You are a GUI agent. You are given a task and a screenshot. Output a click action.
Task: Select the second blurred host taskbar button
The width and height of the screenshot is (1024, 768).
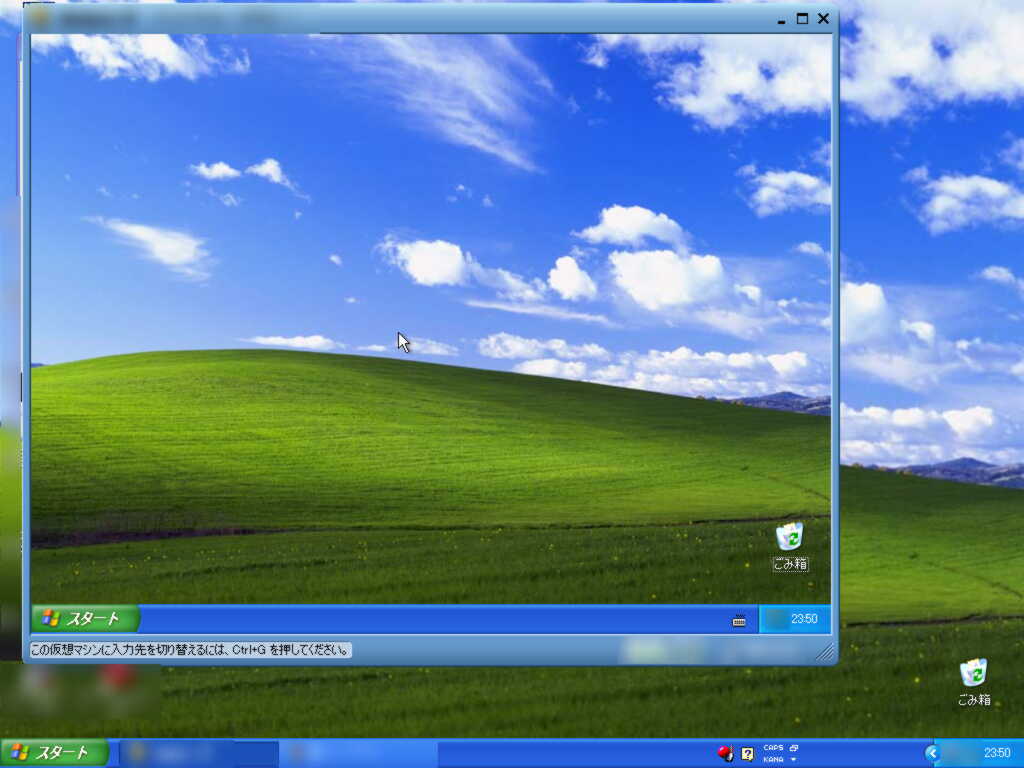(358, 753)
